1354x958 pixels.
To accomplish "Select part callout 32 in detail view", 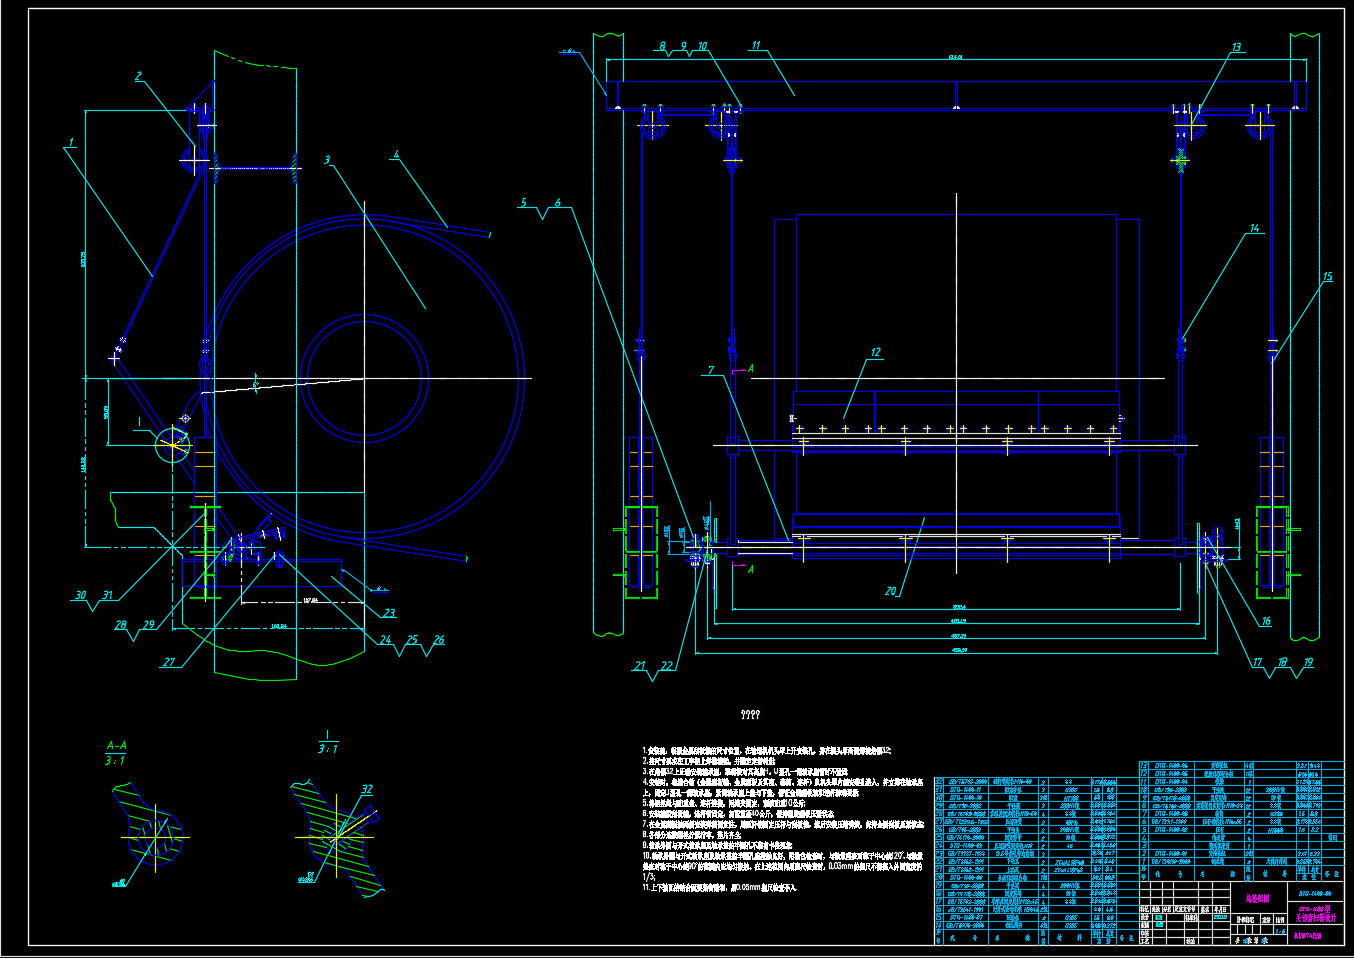I will [x=367, y=789].
